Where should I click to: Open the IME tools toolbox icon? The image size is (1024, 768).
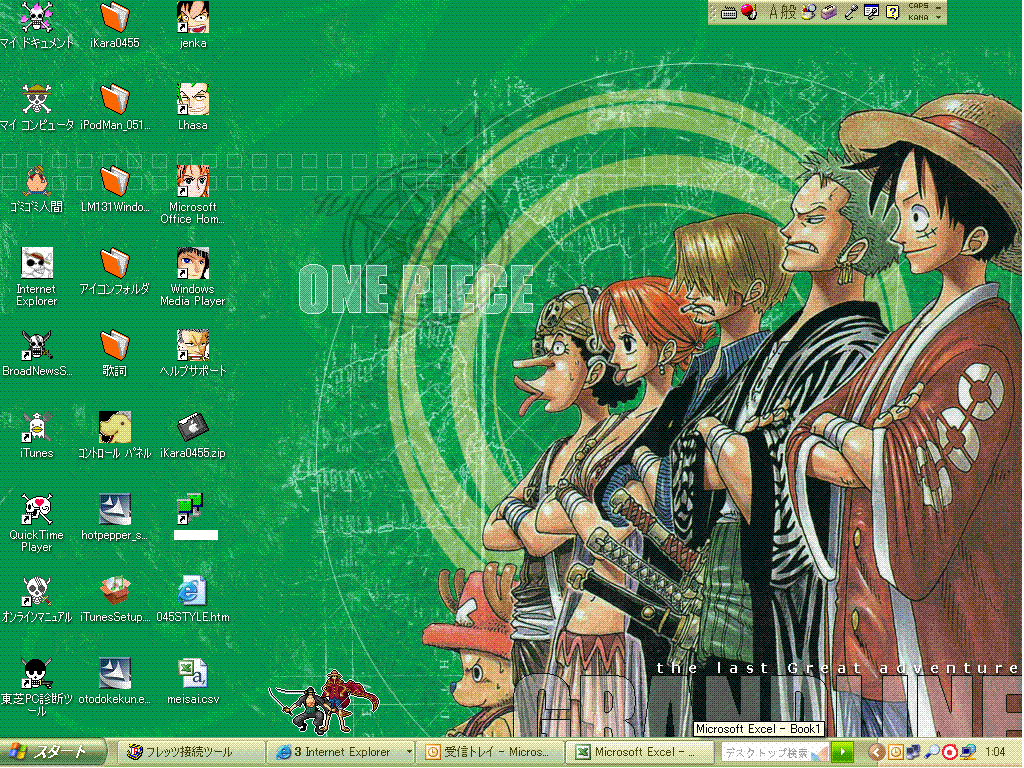pos(829,12)
